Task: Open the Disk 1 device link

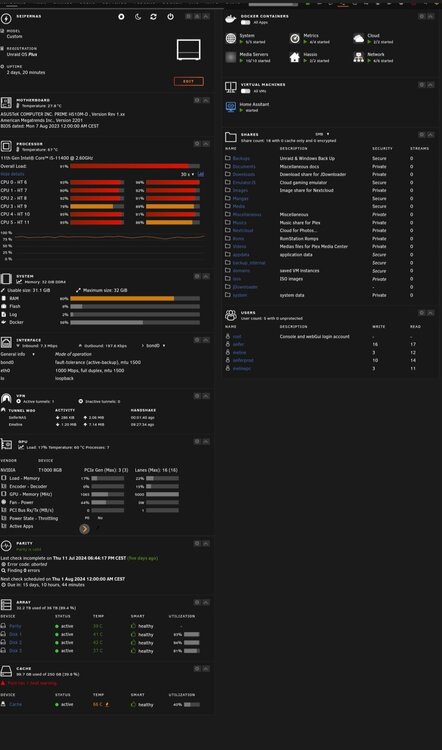Action: click(15, 634)
